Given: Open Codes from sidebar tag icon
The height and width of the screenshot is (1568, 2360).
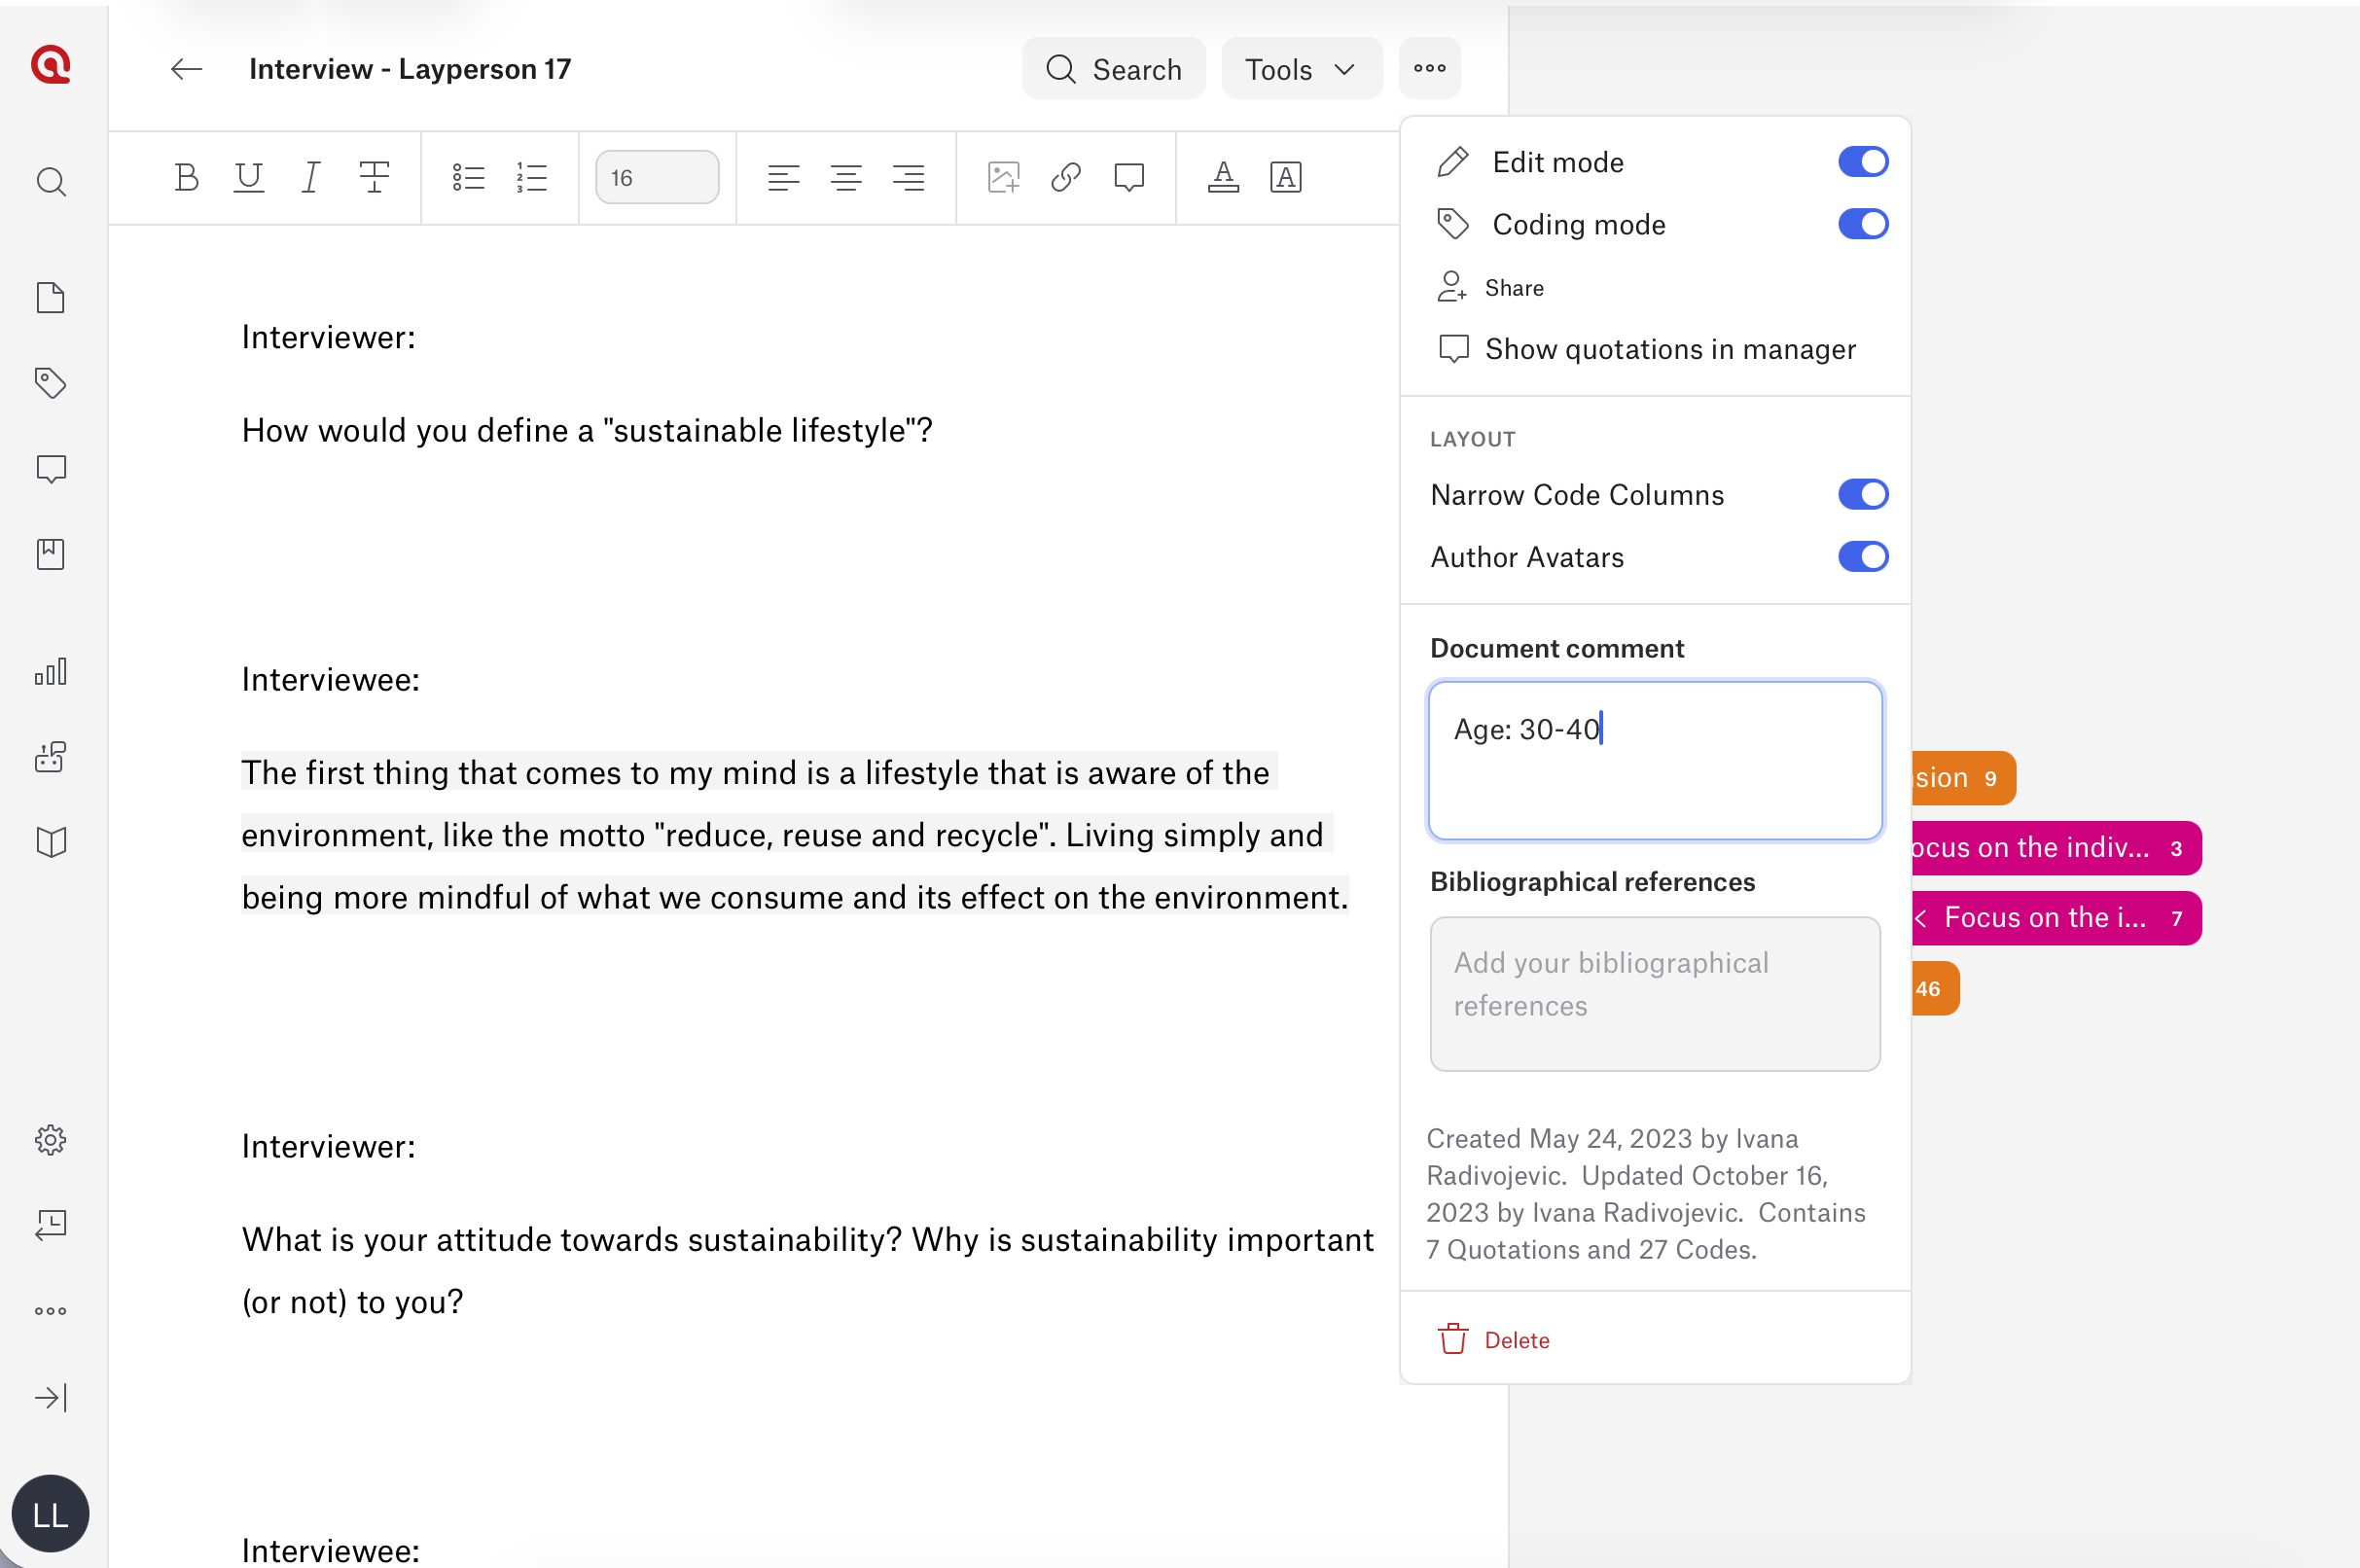Looking at the screenshot, I should click(51, 382).
